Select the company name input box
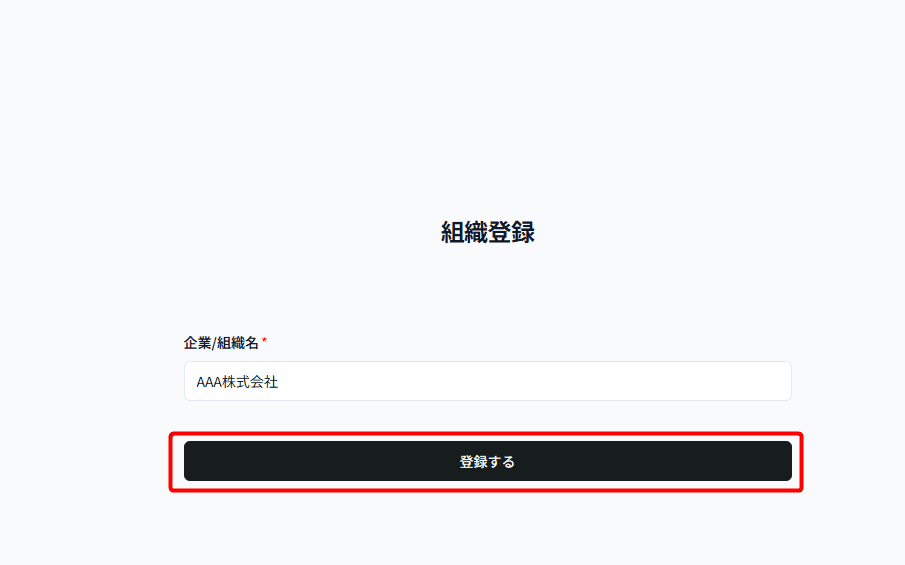The image size is (905, 565). pyautogui.click(x=488, y=381)
